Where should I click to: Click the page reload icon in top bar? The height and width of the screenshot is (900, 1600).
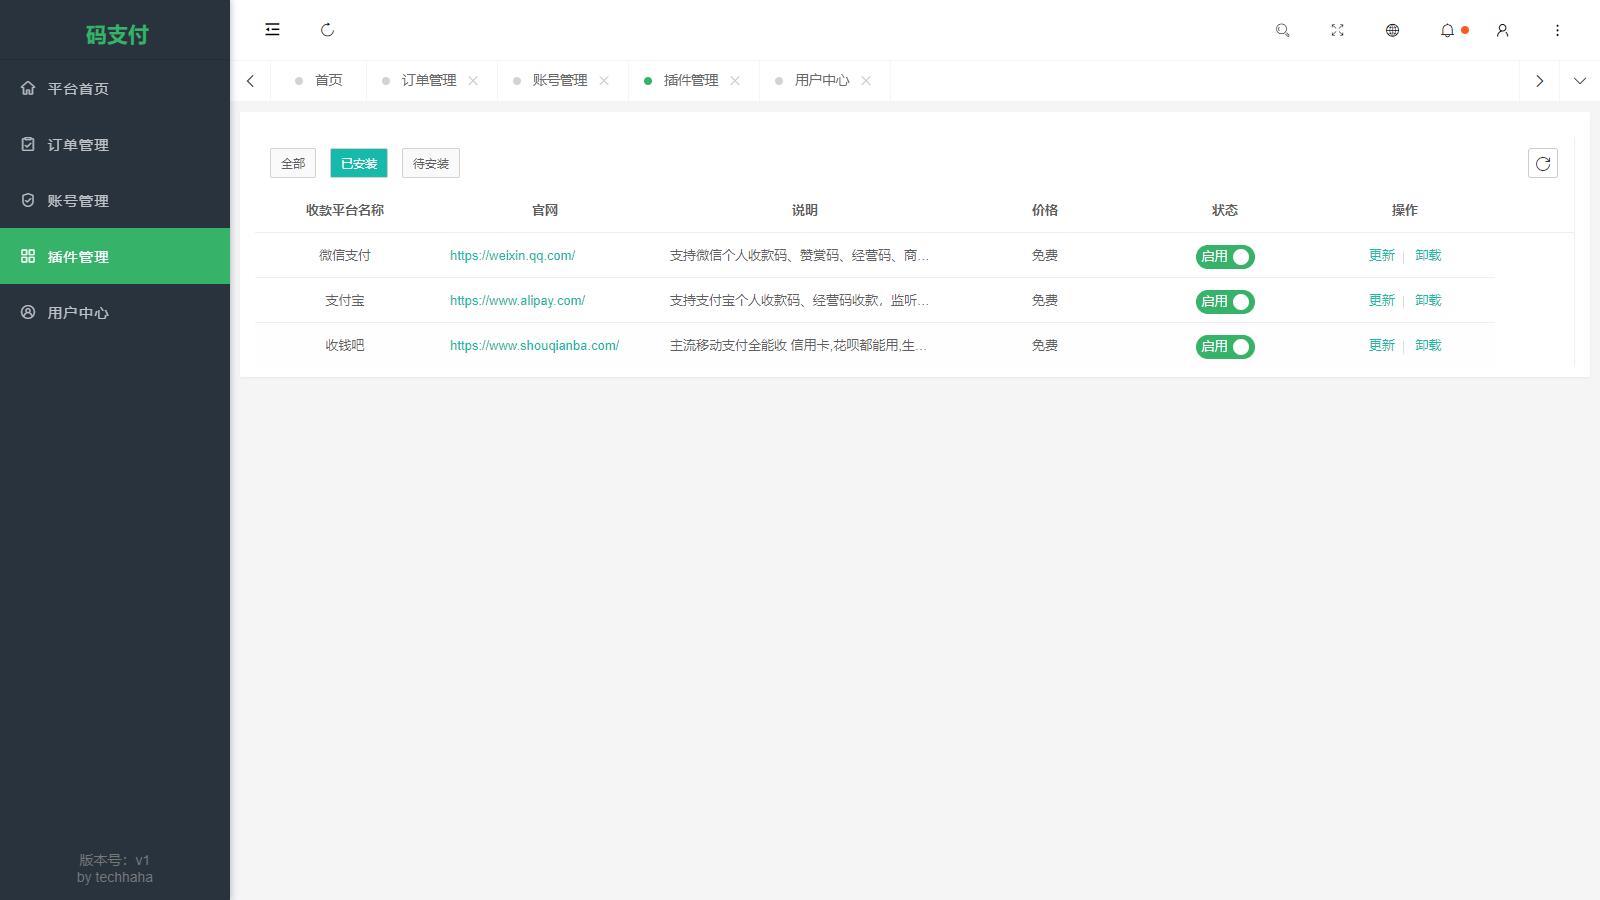tap(327, 30)
